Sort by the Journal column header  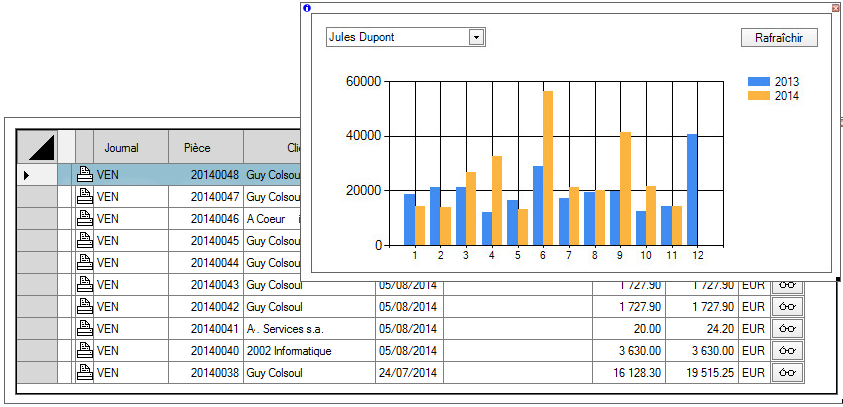121,147
